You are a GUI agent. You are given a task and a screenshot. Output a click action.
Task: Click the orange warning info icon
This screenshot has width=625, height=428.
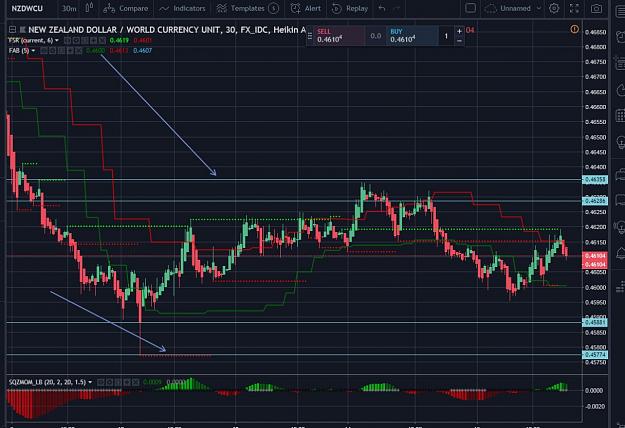click(x=574, y=29)
